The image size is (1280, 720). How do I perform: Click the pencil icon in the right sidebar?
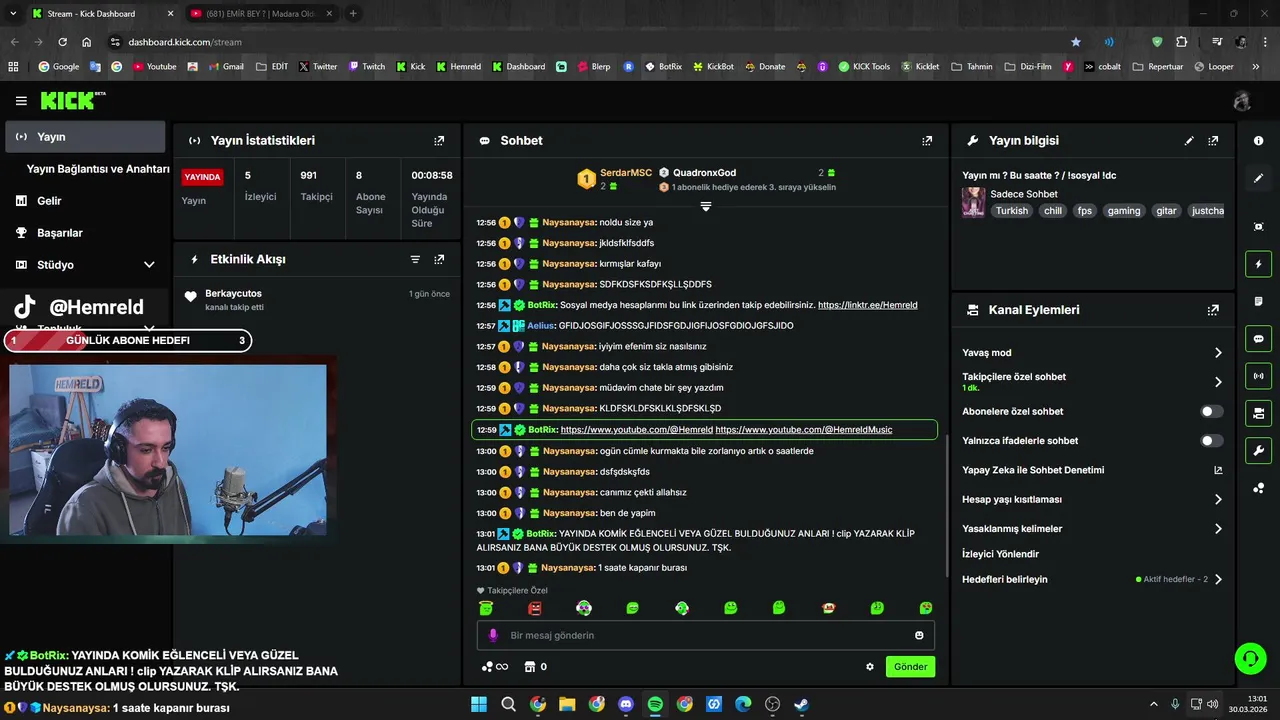pyautogui.click(x=1258, y=178)
